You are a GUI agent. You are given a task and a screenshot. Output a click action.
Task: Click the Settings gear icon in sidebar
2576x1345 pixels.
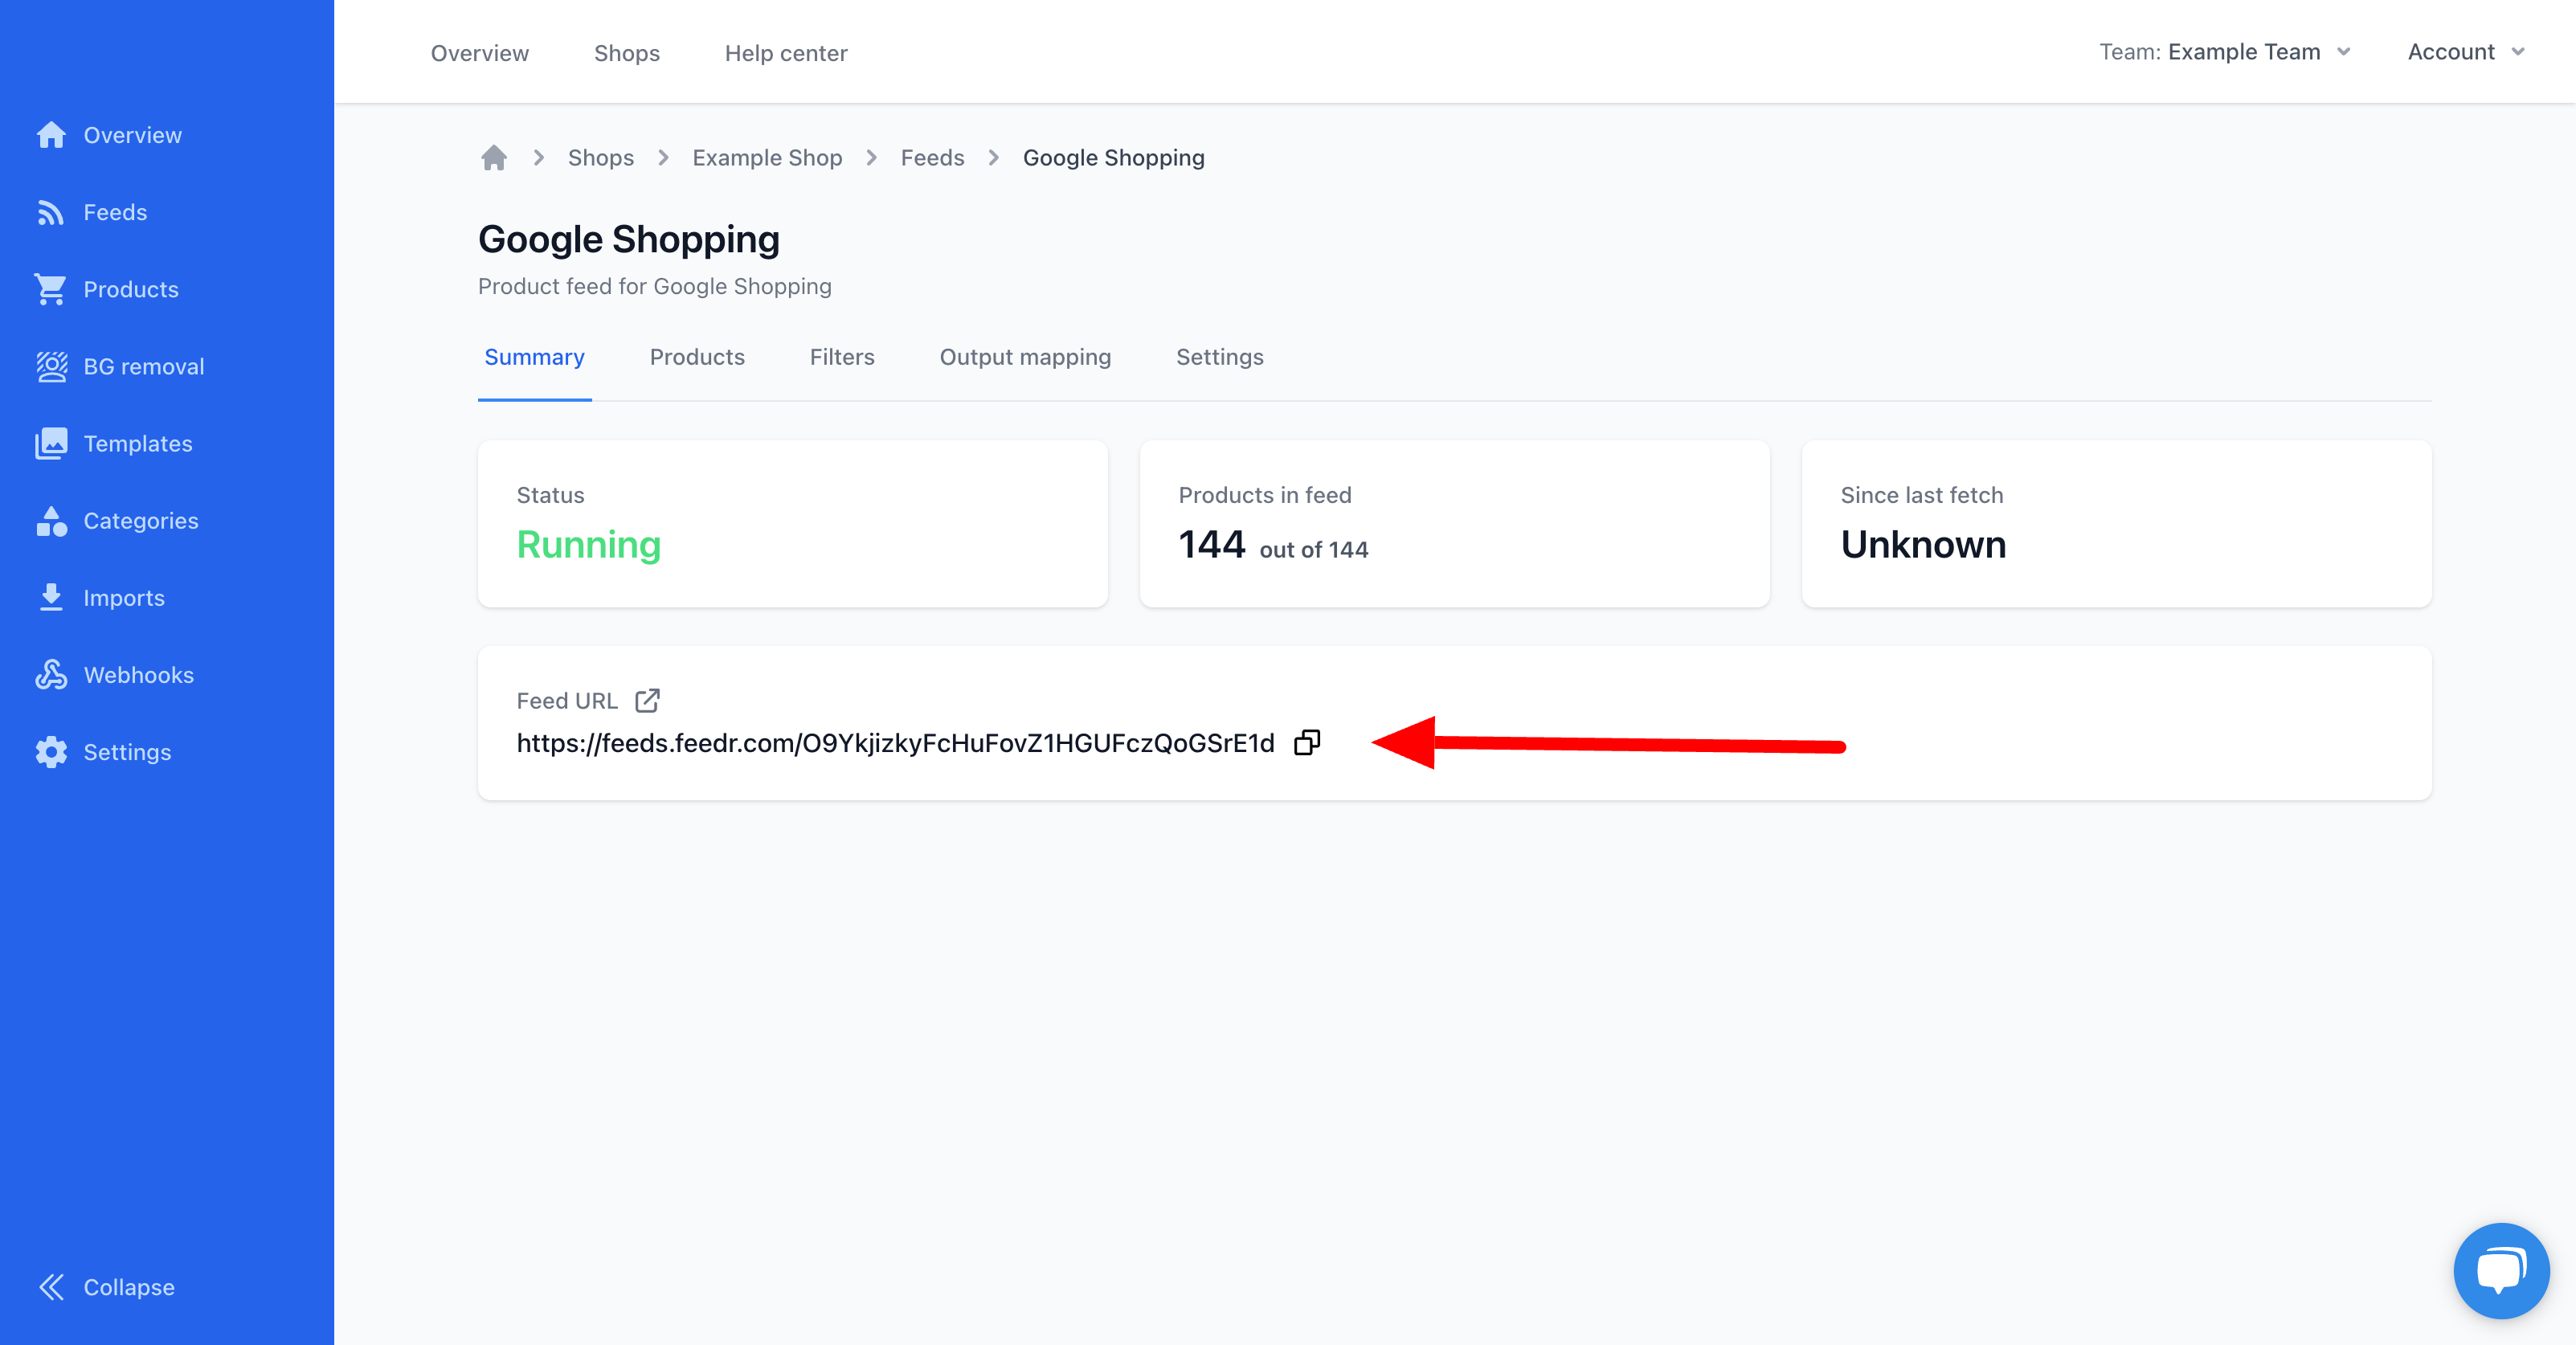[x=51, y=752]
